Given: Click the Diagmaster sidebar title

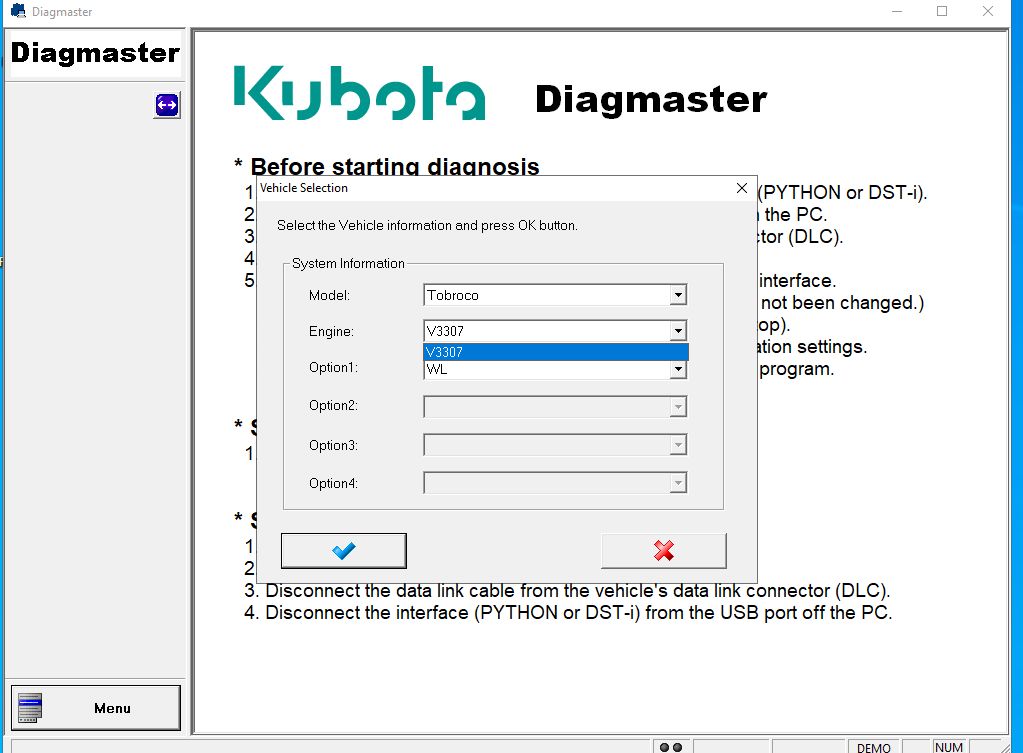Looking at the screenshot, I should click(x=95, y=53).
